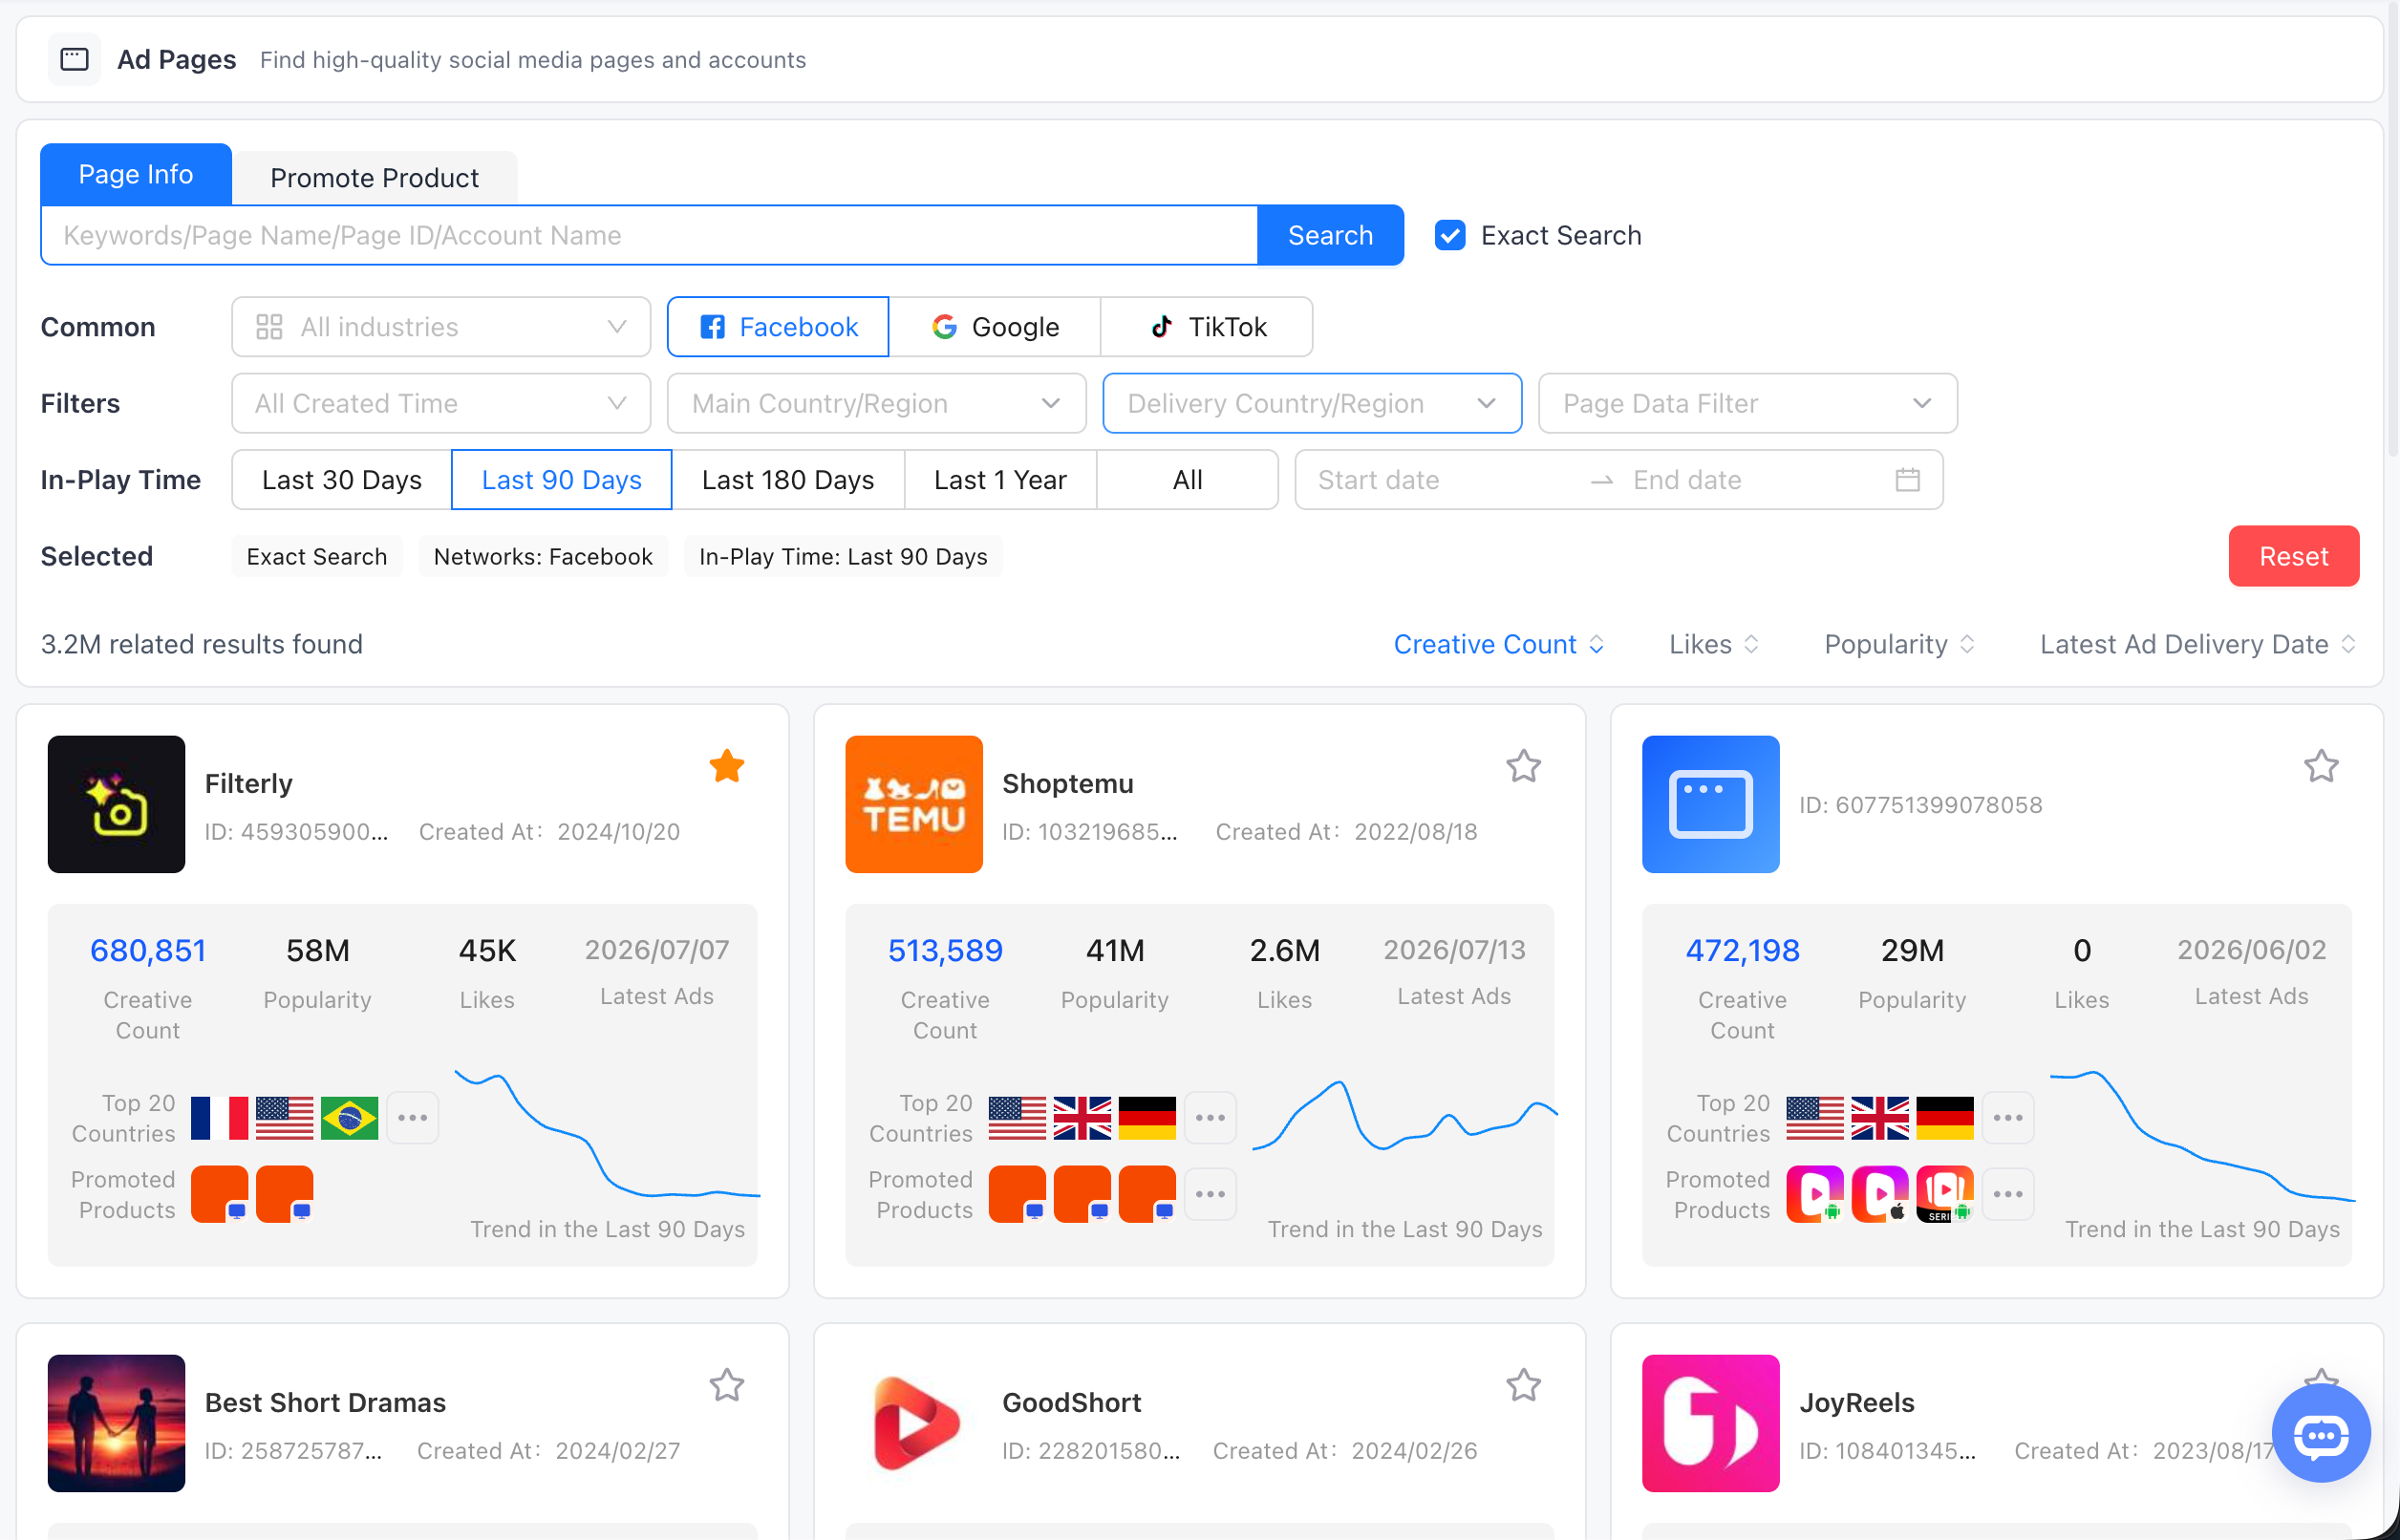Show more promoted products for ID 607751399078058
The image size is (2400, 1540).
coord(2007,1194)
